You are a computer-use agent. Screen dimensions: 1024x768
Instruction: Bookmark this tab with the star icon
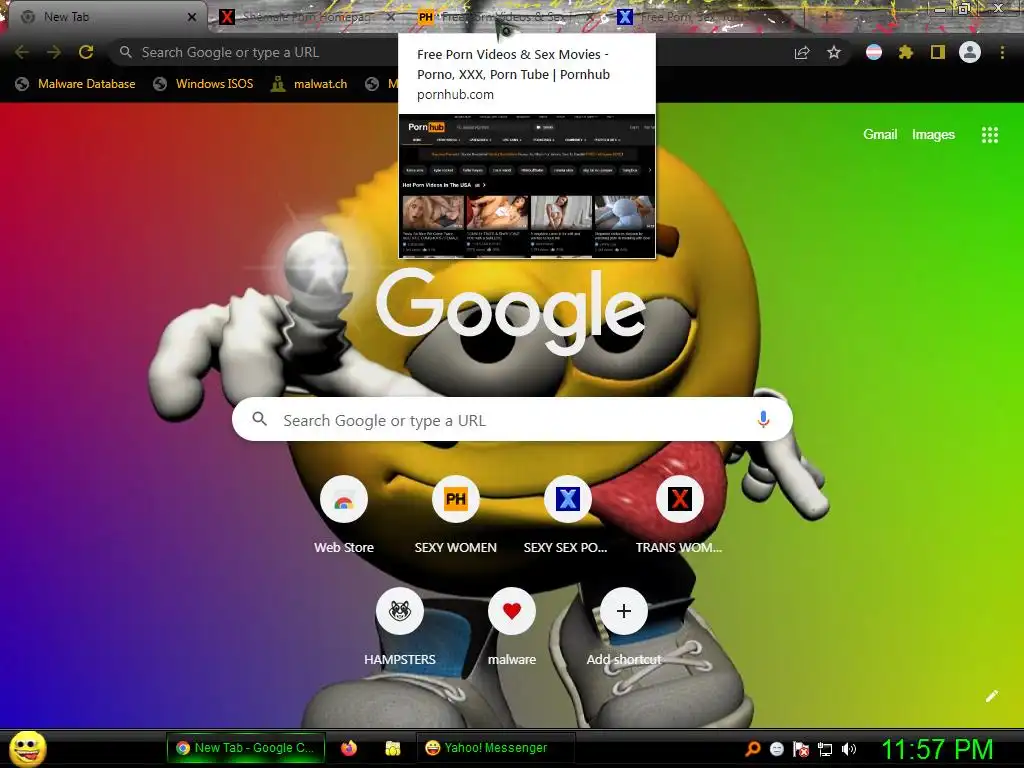833,52
